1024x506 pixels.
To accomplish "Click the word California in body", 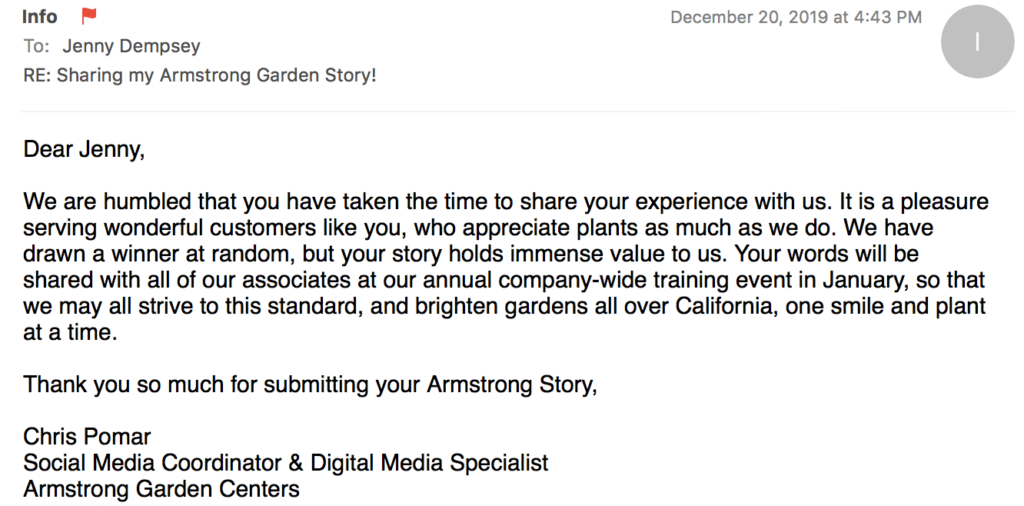I will pos(724,306).
